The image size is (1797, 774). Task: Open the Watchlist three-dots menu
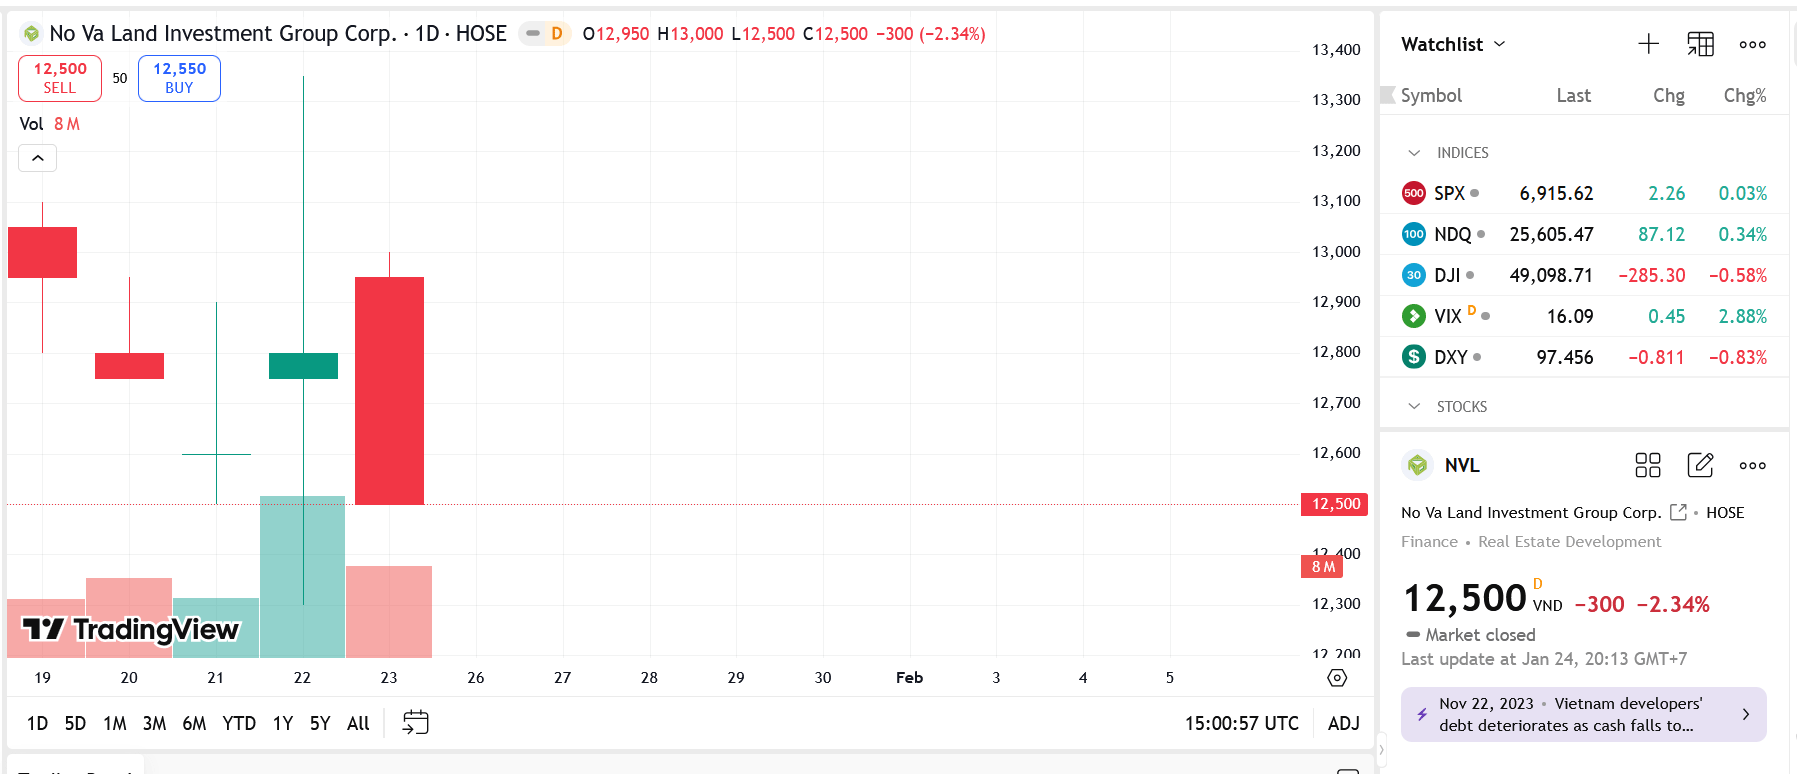click(x=1752, y=44)
